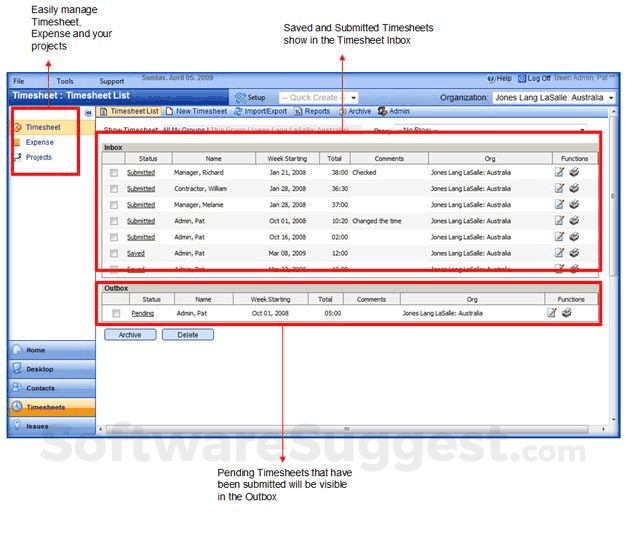This screenshot has height=541, width=625.
Task: Edit the Mar 08, 2009 saved timesheet
Action: coord(559,253)
